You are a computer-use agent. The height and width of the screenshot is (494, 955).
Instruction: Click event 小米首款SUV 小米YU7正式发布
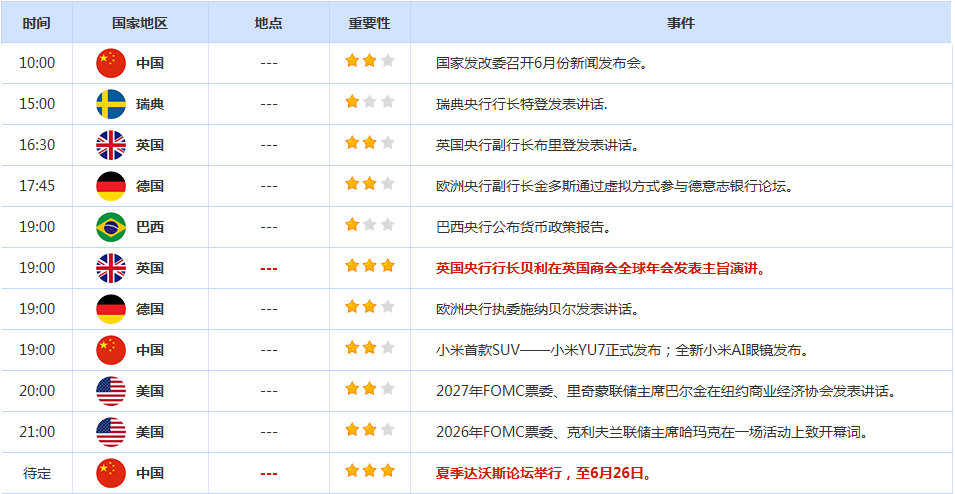coord(624,350)
